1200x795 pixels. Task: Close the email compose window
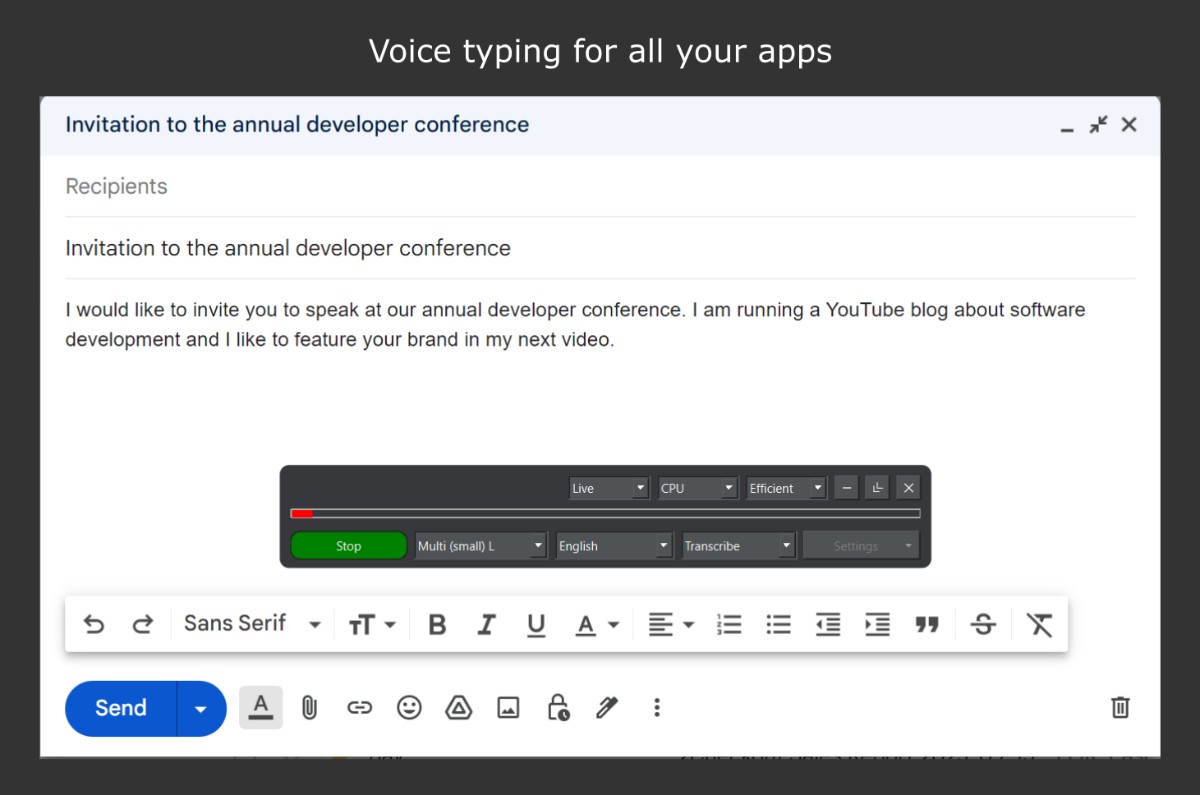[1129, 125]
